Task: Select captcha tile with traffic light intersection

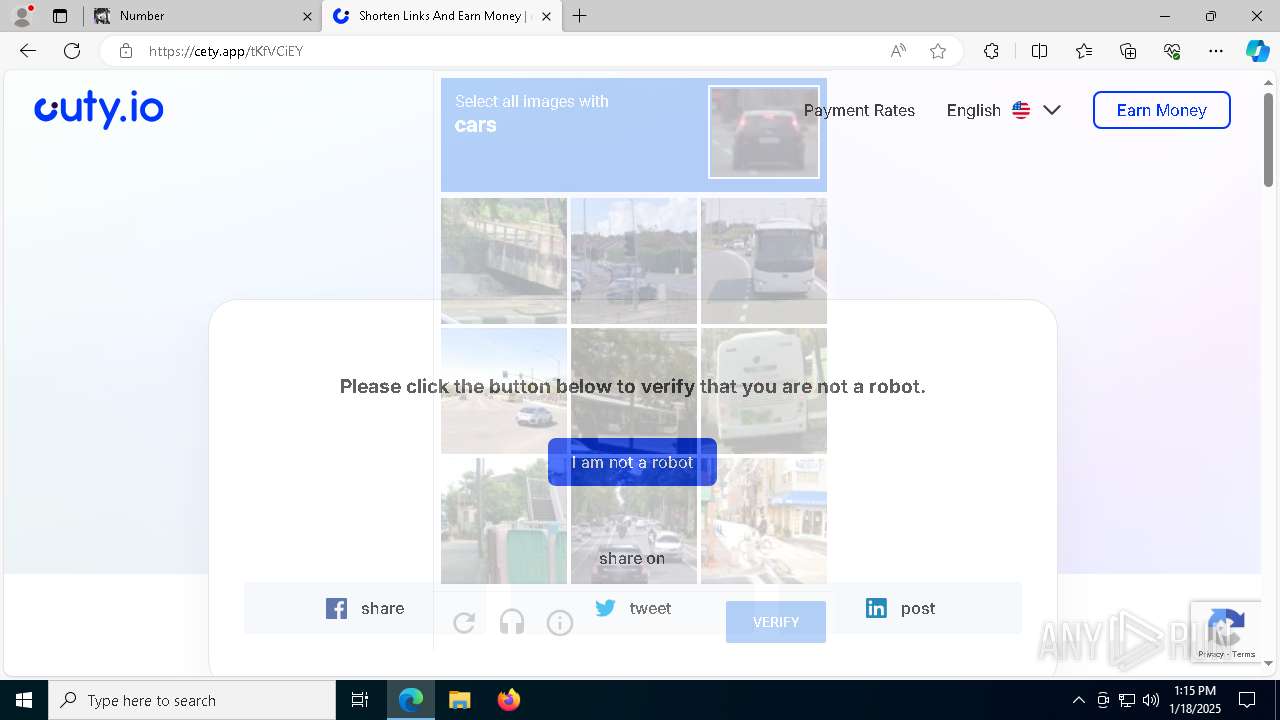Action: (x=634, y=261)
